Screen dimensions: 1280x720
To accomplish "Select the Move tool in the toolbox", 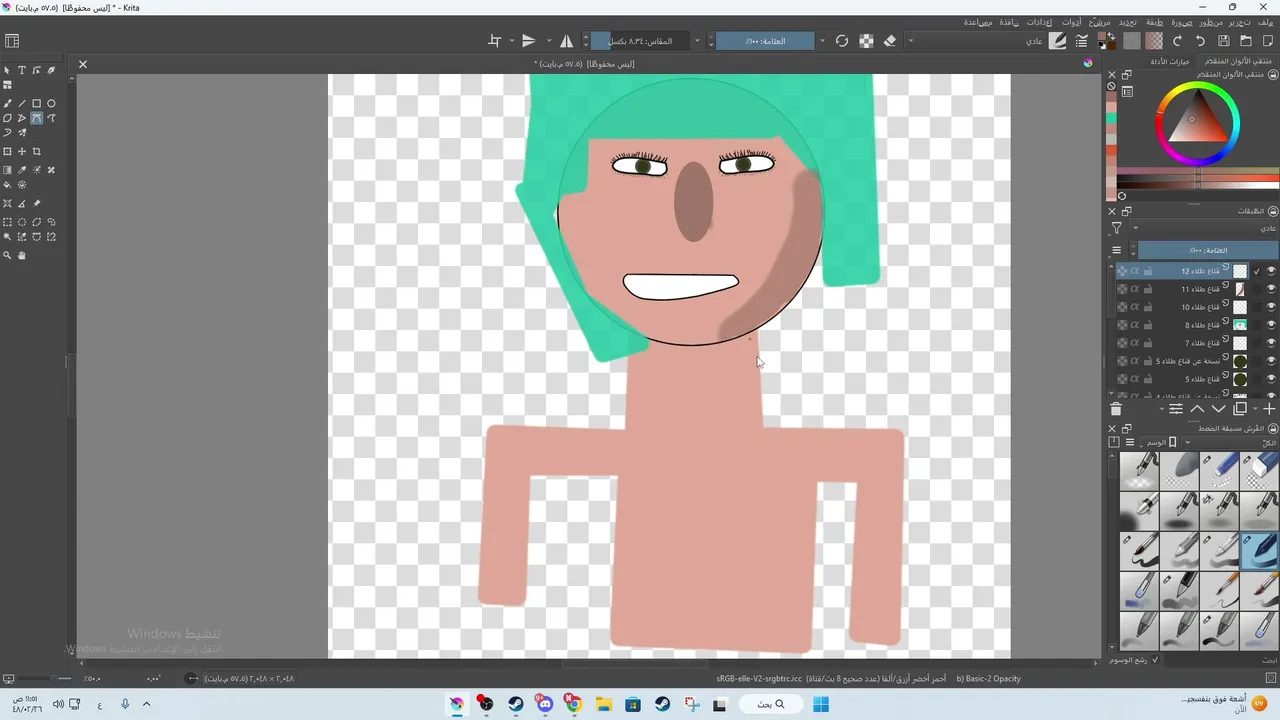I will 22,151.
